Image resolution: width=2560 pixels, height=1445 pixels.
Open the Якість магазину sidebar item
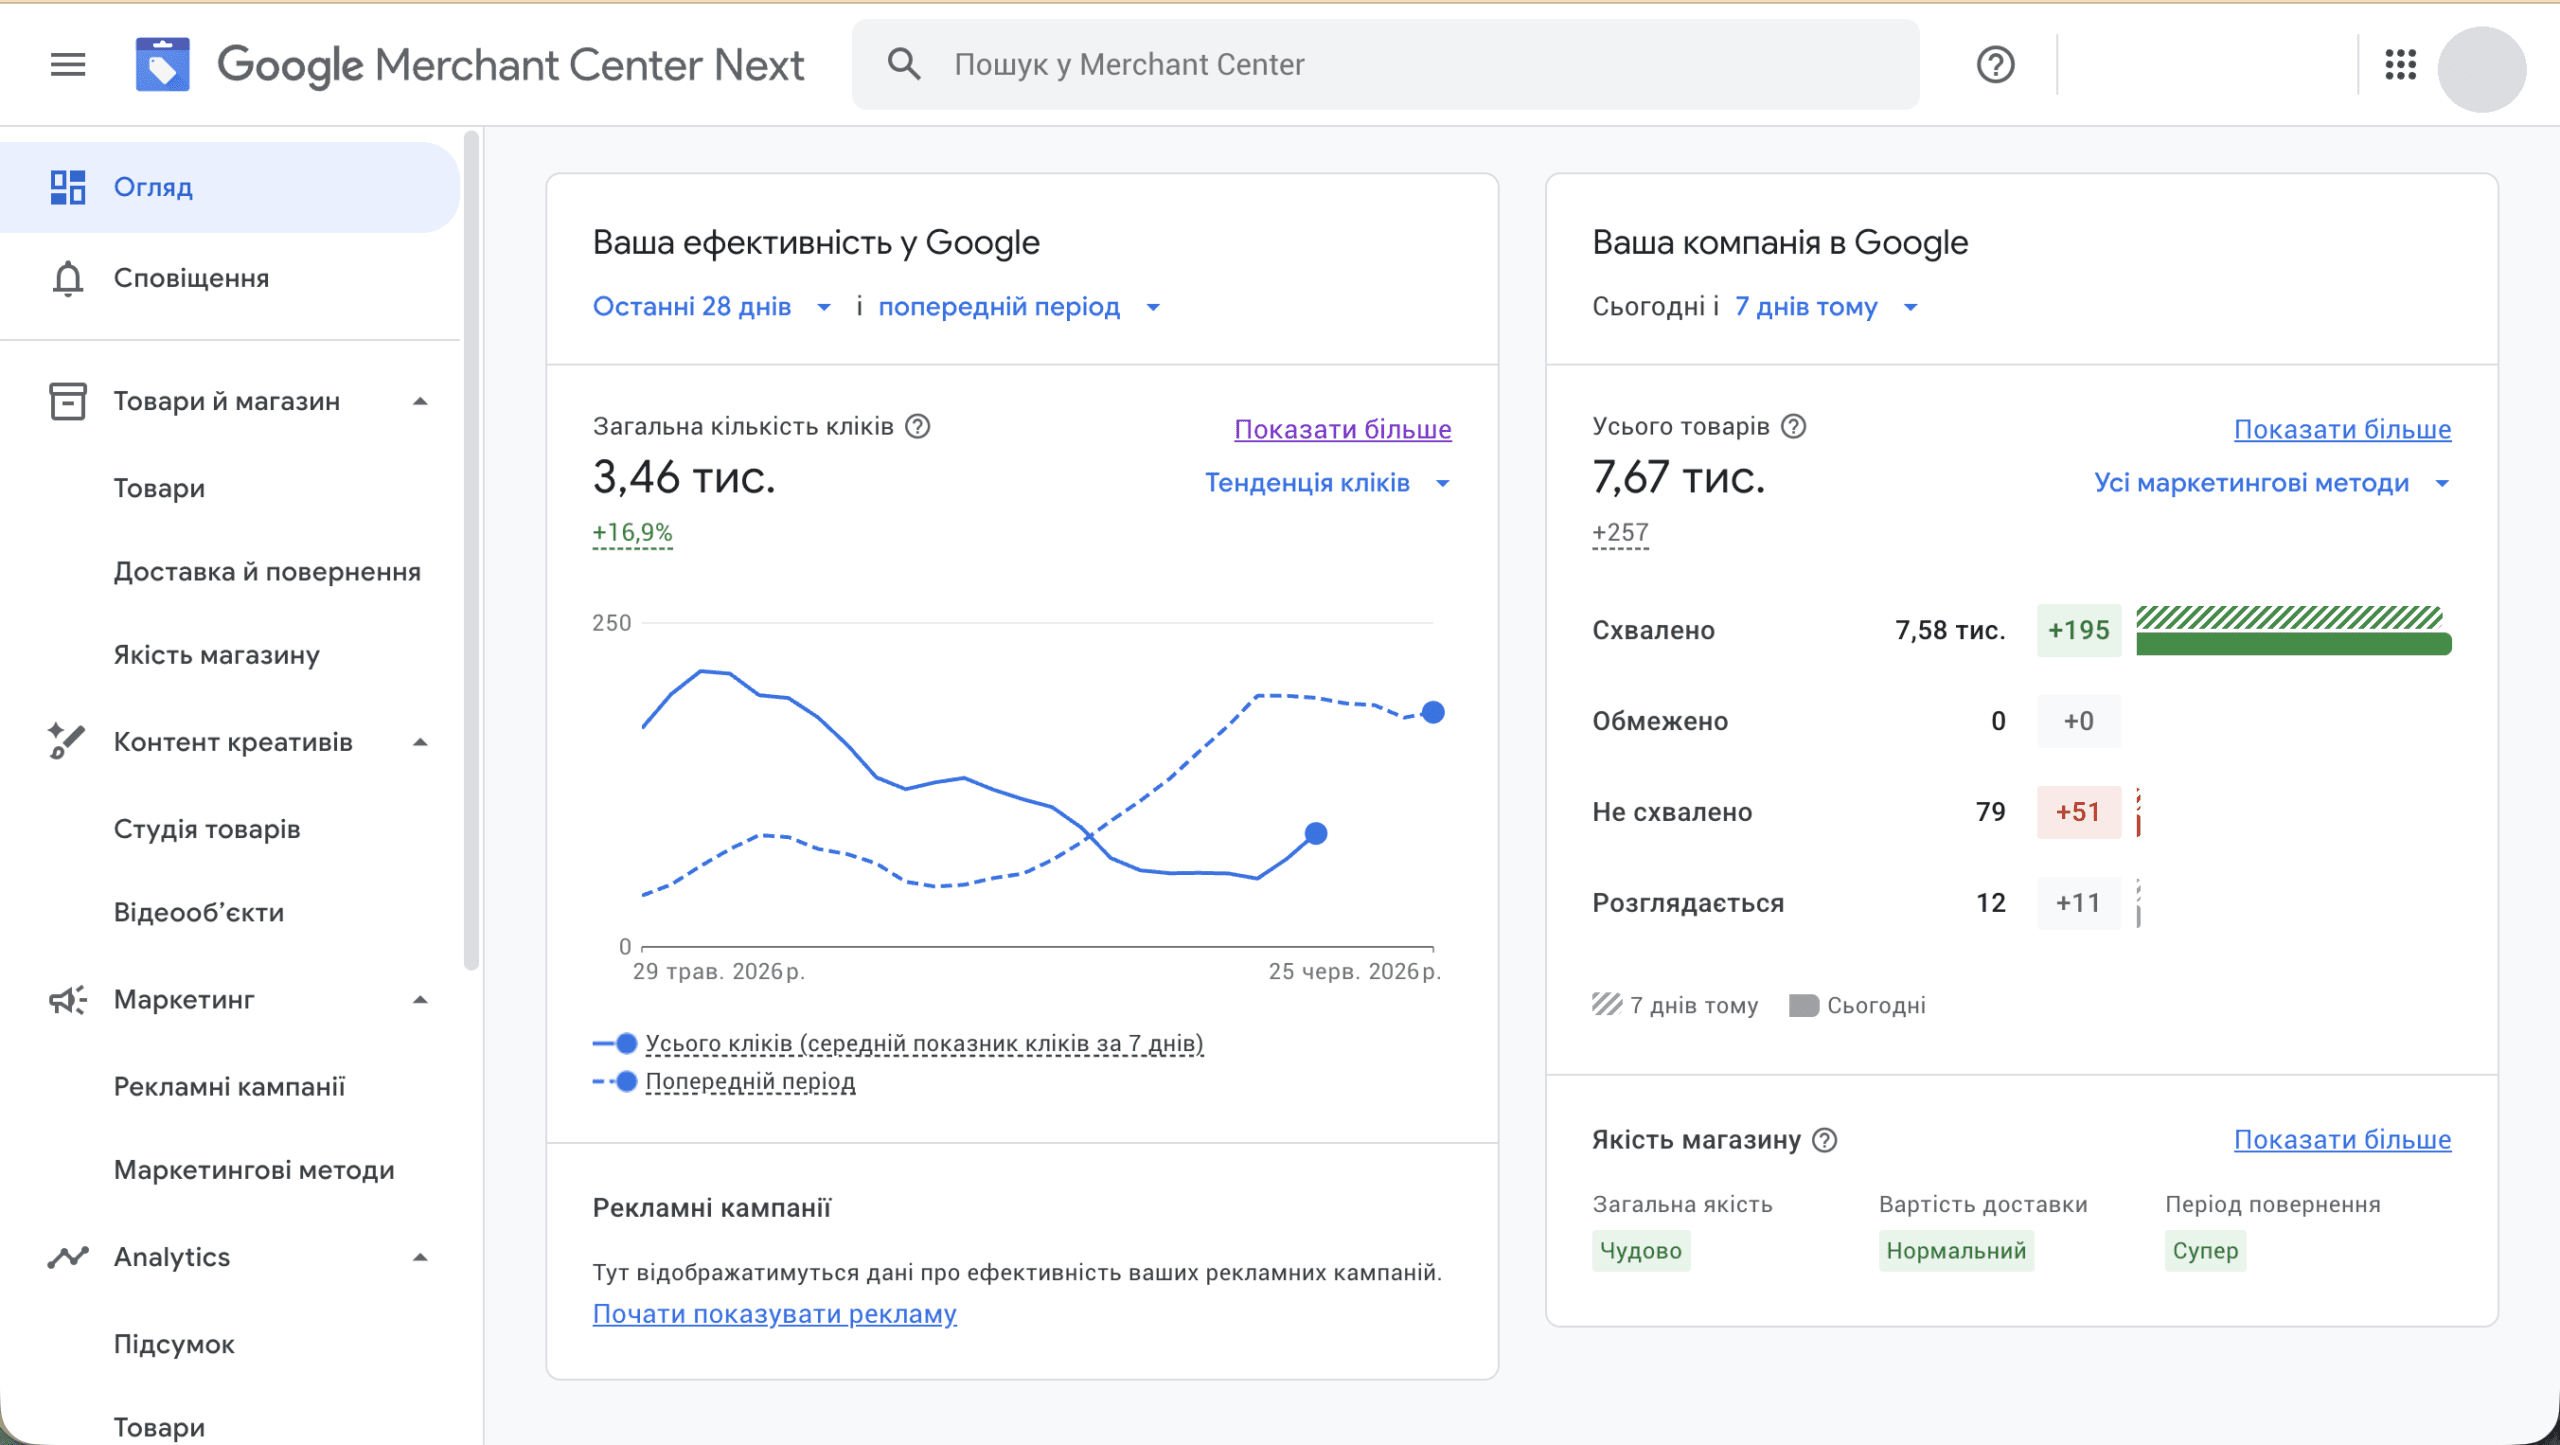tap(217, 655)
